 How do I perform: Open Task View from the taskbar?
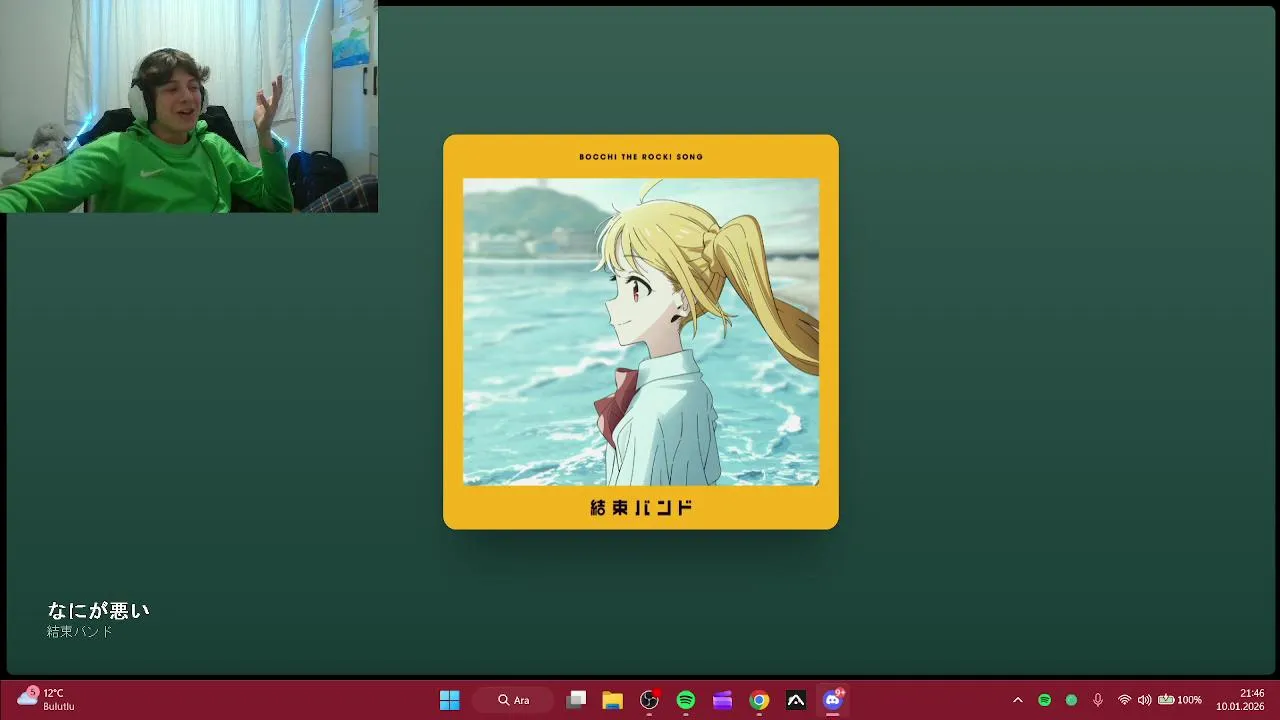576,700
